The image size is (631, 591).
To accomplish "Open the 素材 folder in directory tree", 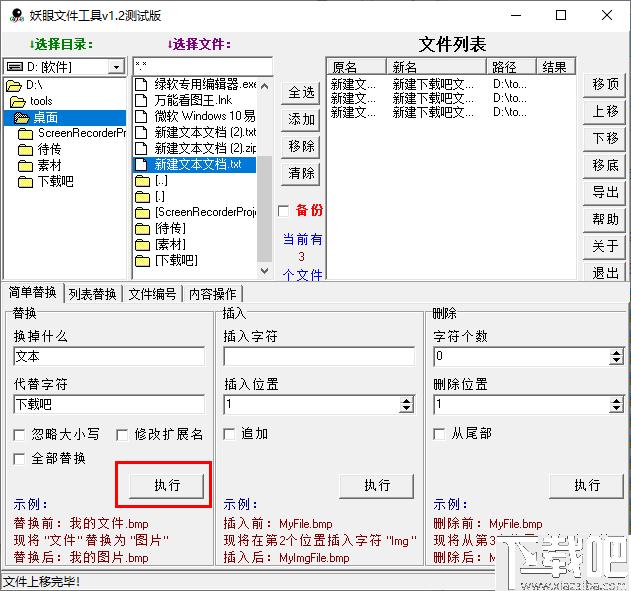I will point(39,165).
